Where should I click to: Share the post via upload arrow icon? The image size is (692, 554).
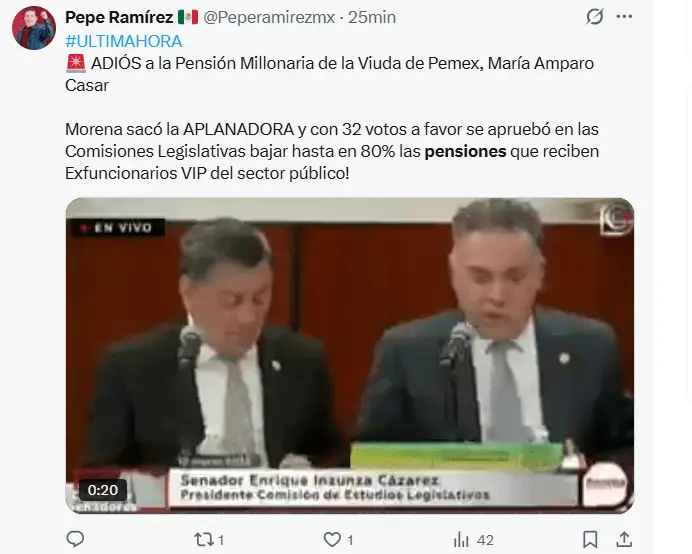pyautogui.click(x=624, y=539)
